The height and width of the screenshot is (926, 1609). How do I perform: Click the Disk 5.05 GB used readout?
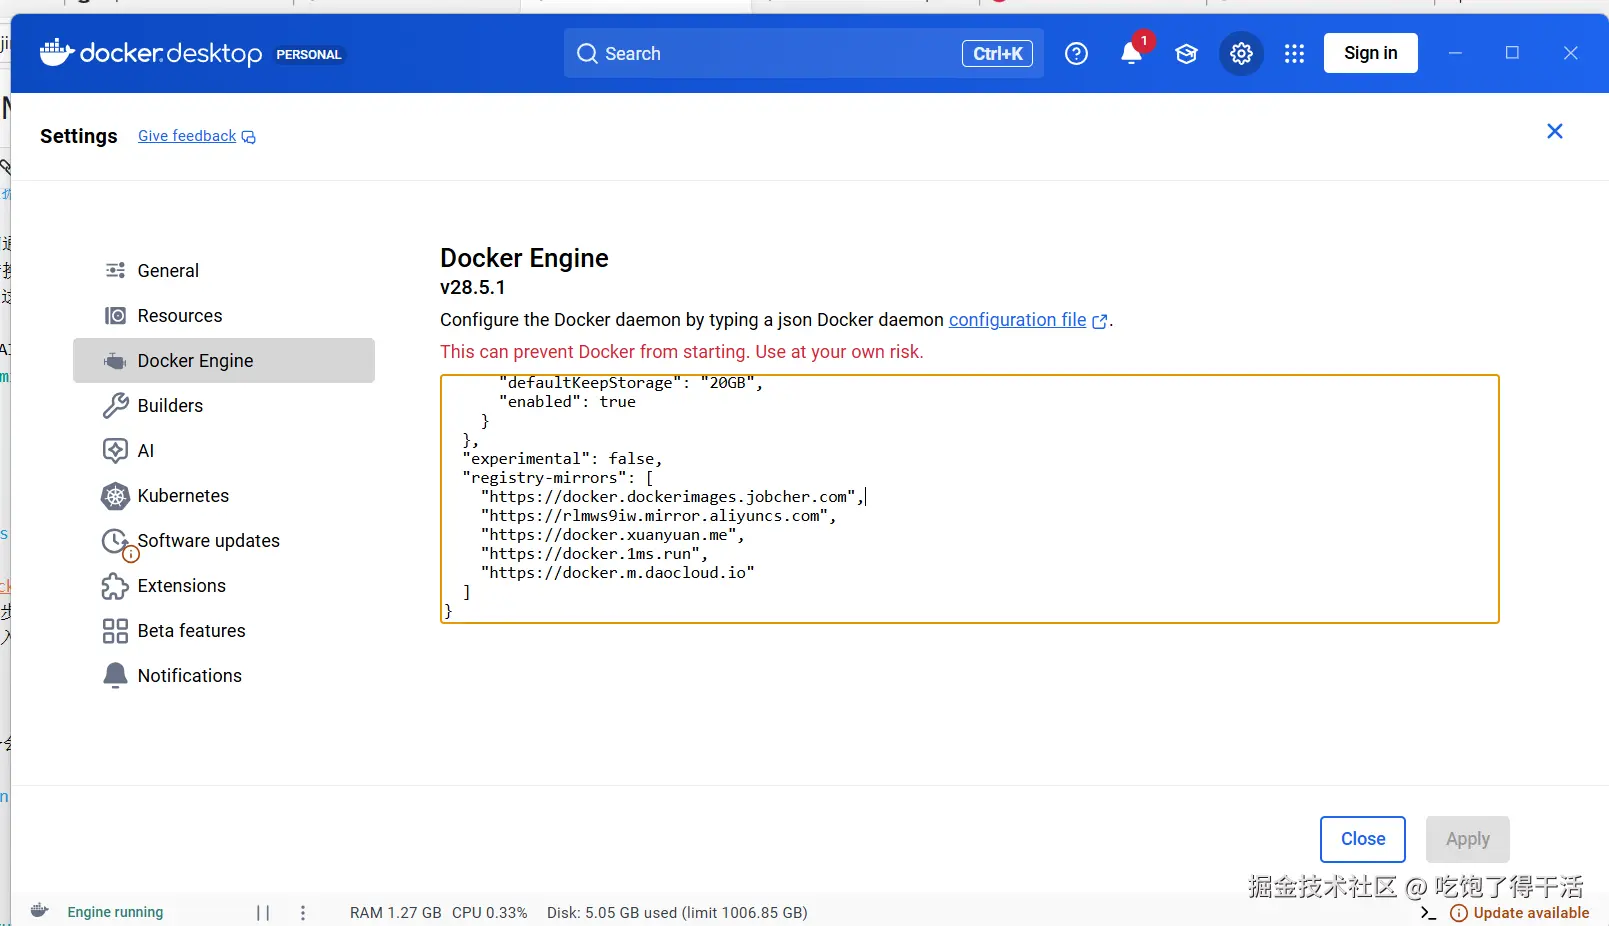677,912
